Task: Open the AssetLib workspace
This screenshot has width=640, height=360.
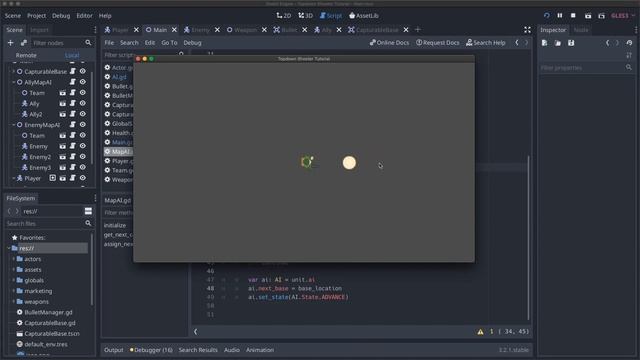Action: (364, 16)
